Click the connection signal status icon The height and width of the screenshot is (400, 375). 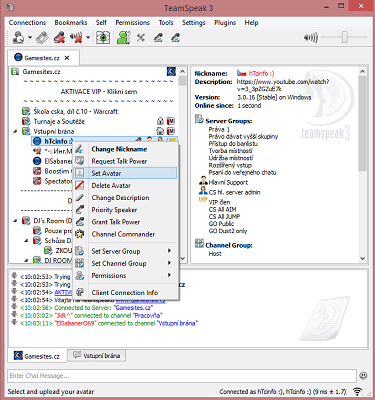(x=358, y=391)
